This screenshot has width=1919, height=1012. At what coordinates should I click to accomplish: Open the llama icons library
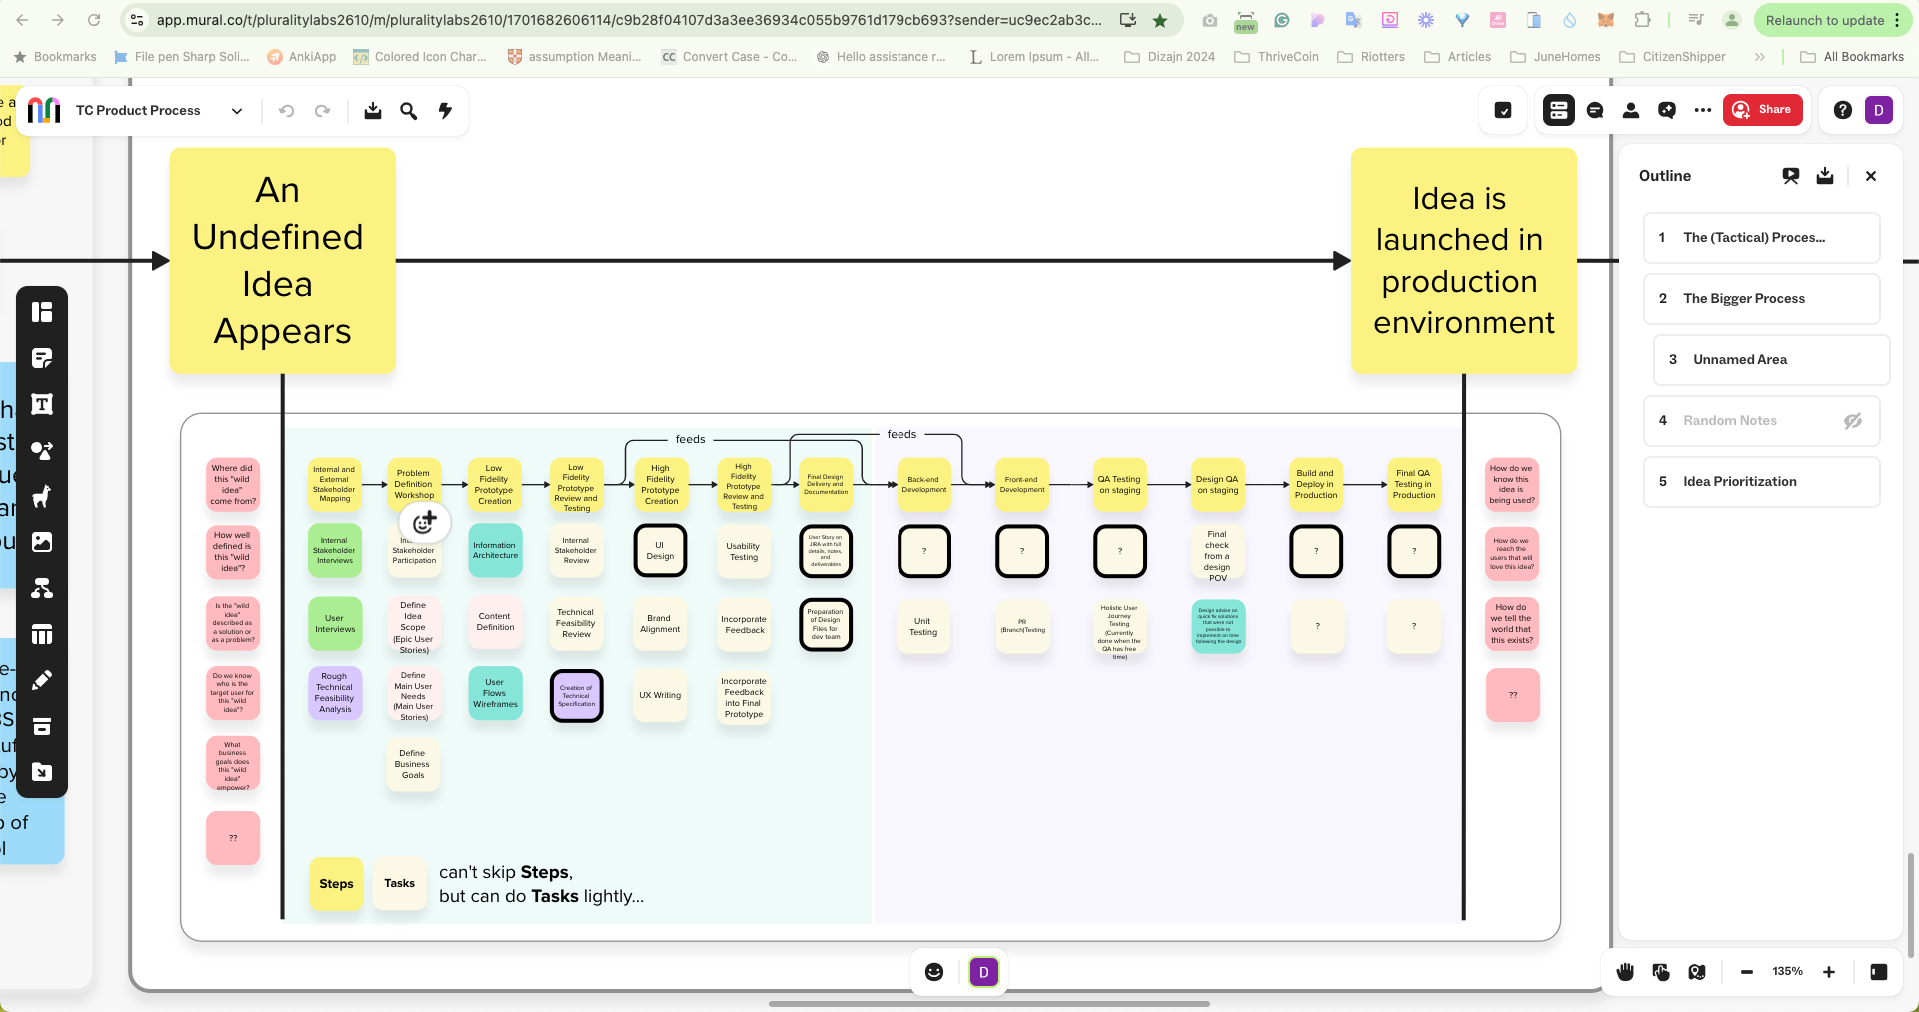(42, 496)
